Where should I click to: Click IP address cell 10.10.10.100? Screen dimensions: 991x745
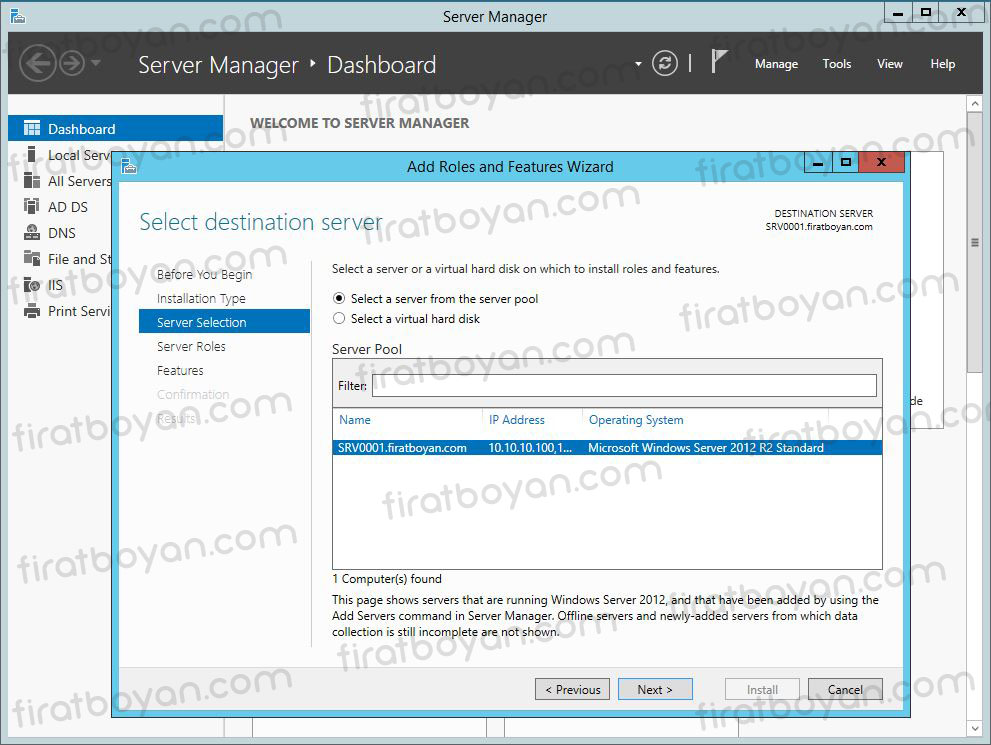point(530,447)
